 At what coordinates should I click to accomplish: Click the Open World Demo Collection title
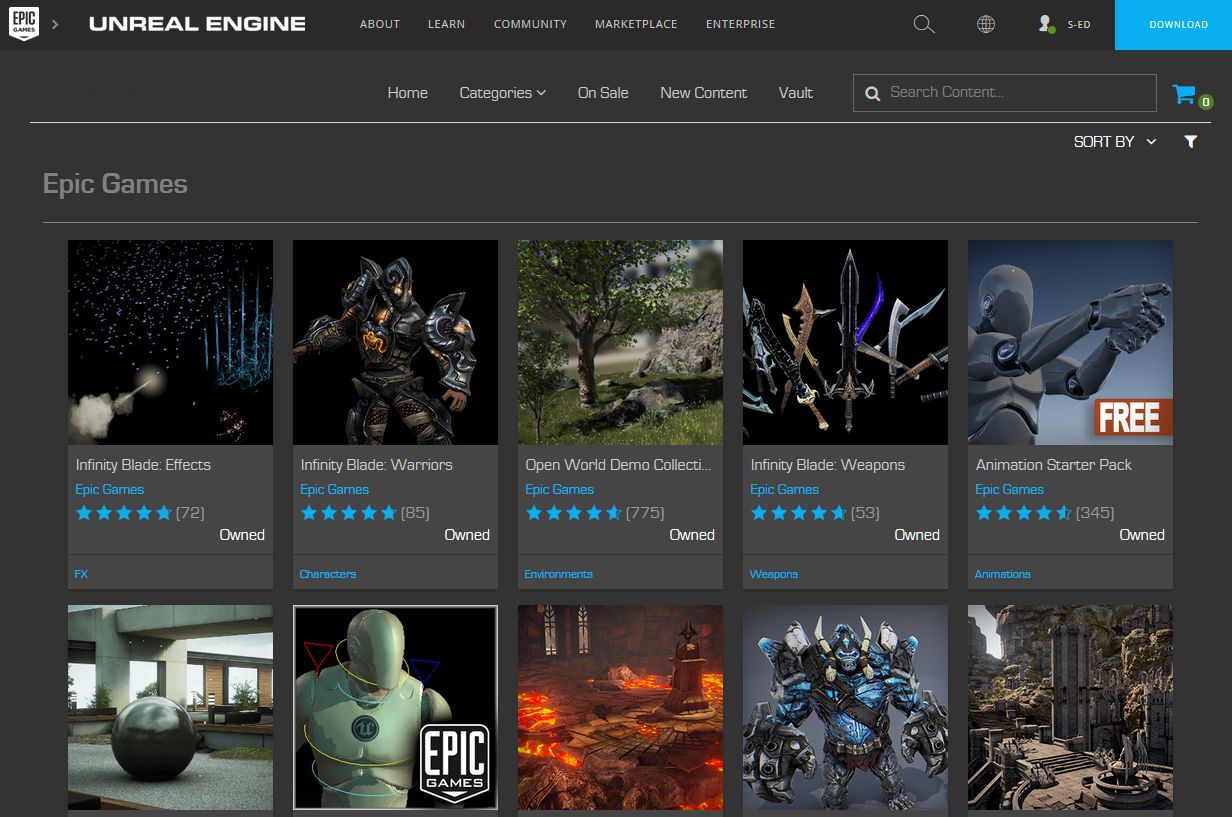click(618, 465)
